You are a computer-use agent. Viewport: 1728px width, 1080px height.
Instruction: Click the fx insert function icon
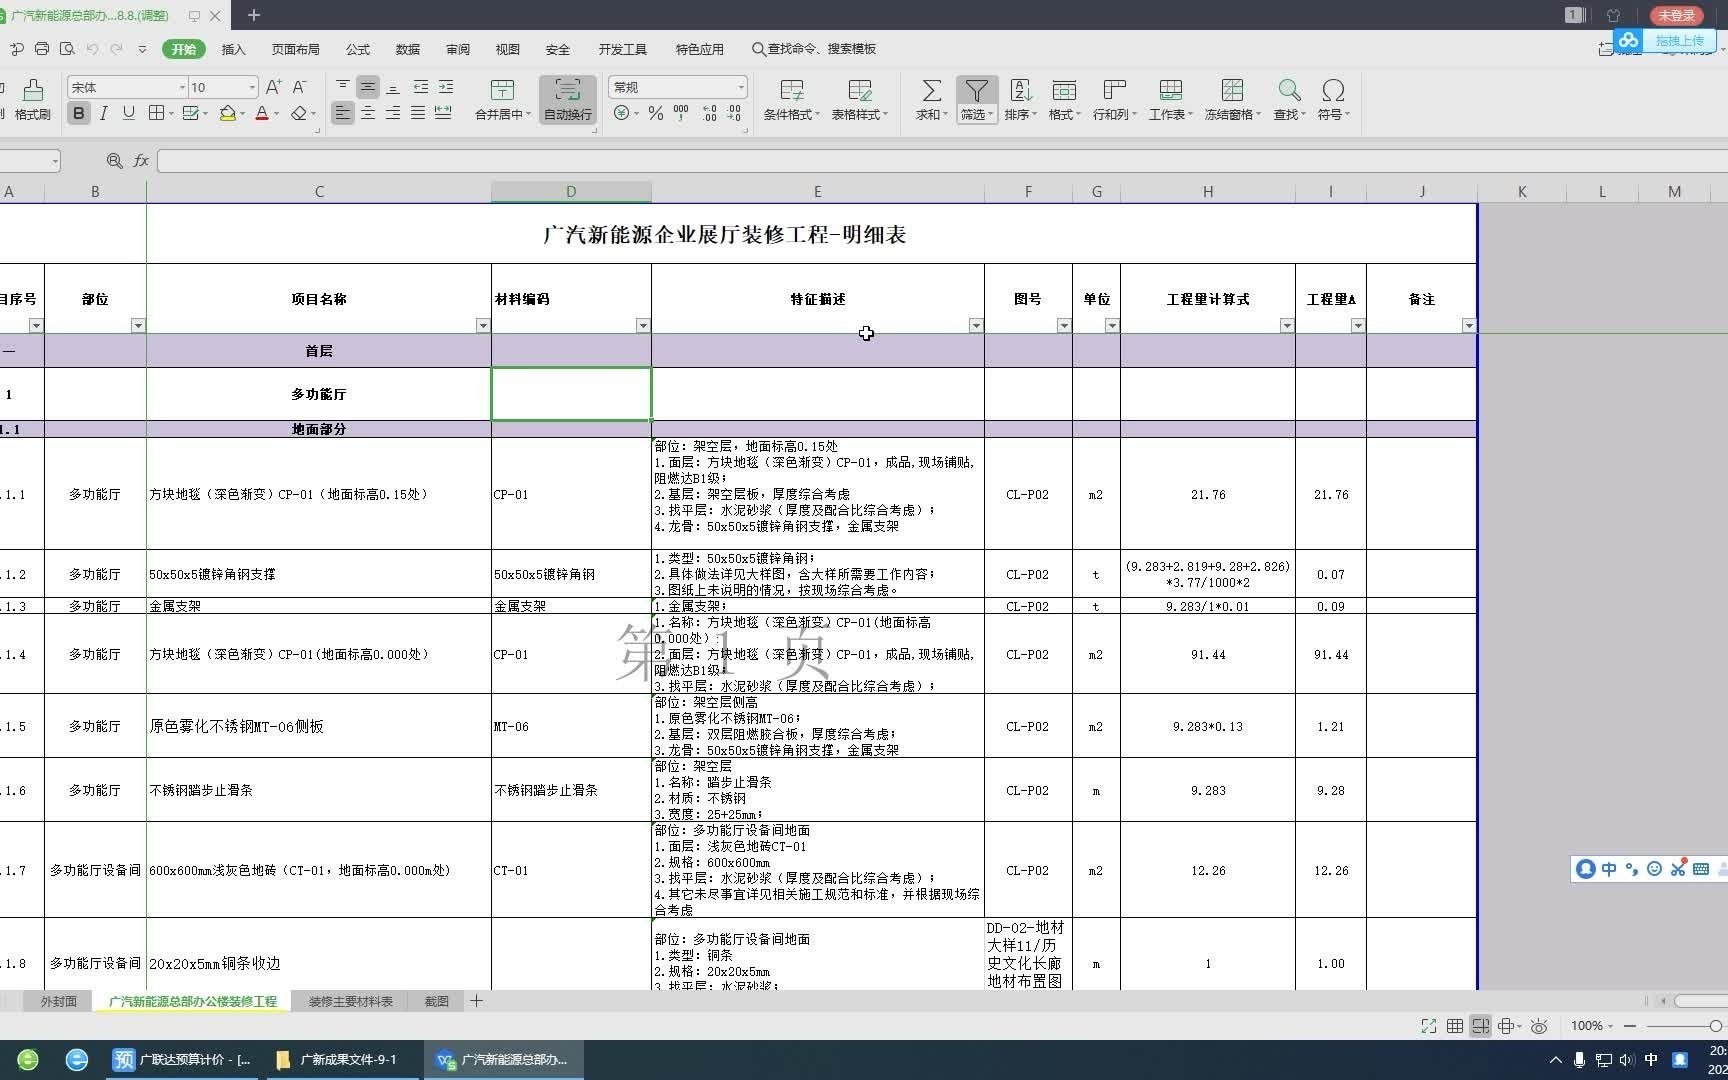141,161
